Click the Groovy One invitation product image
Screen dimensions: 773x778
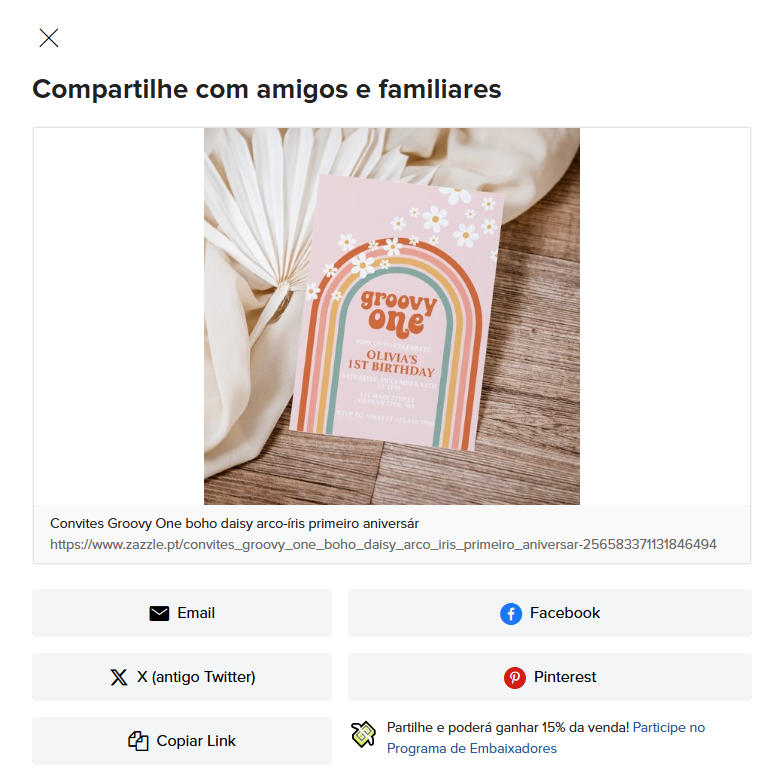pos(391,316)
